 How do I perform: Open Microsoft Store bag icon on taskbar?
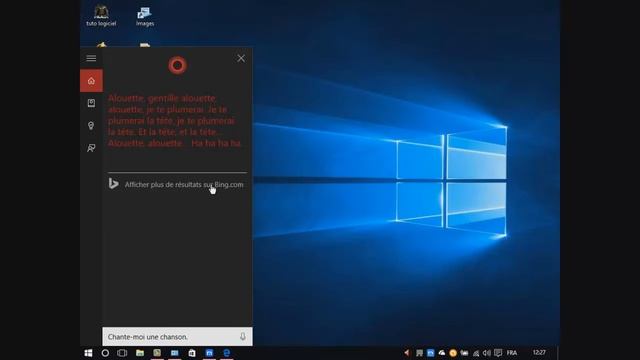192,353
